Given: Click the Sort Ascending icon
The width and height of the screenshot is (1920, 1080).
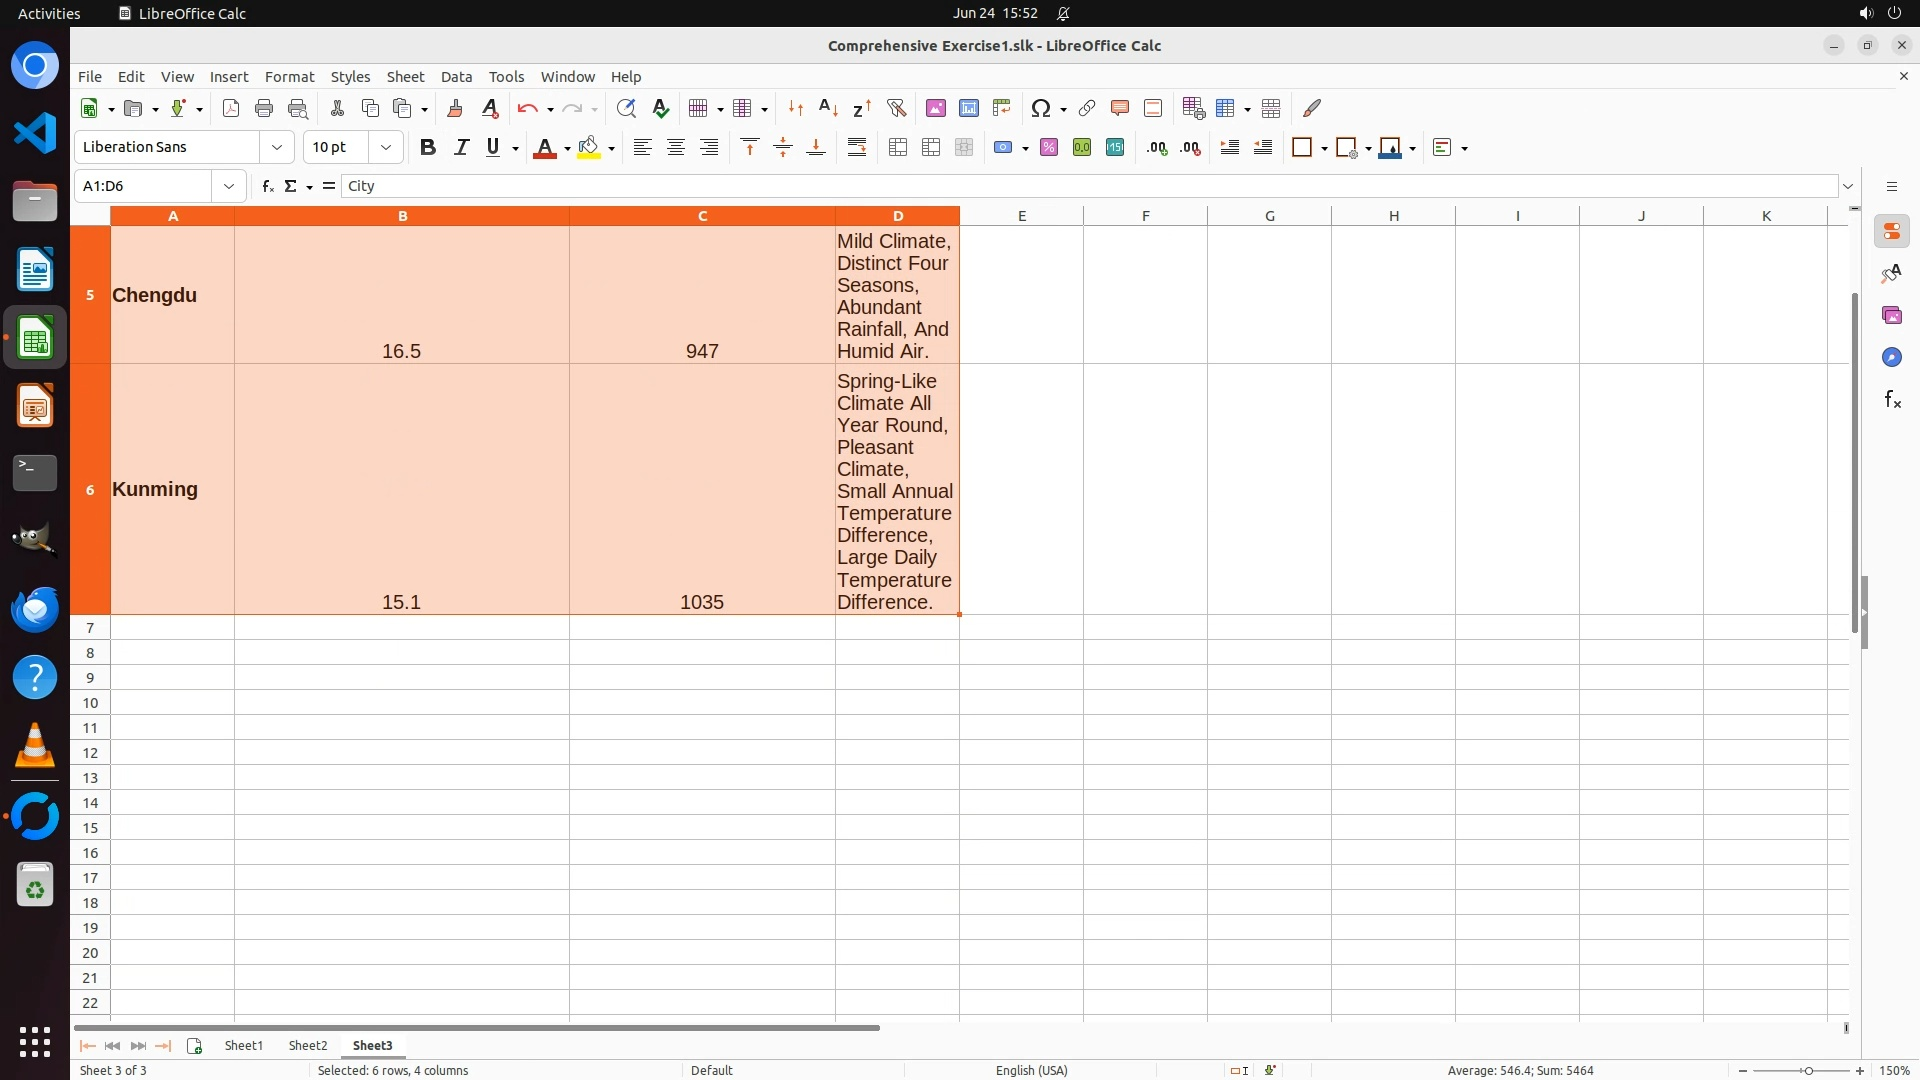Looking at the screenshot, I should (828, 108).
